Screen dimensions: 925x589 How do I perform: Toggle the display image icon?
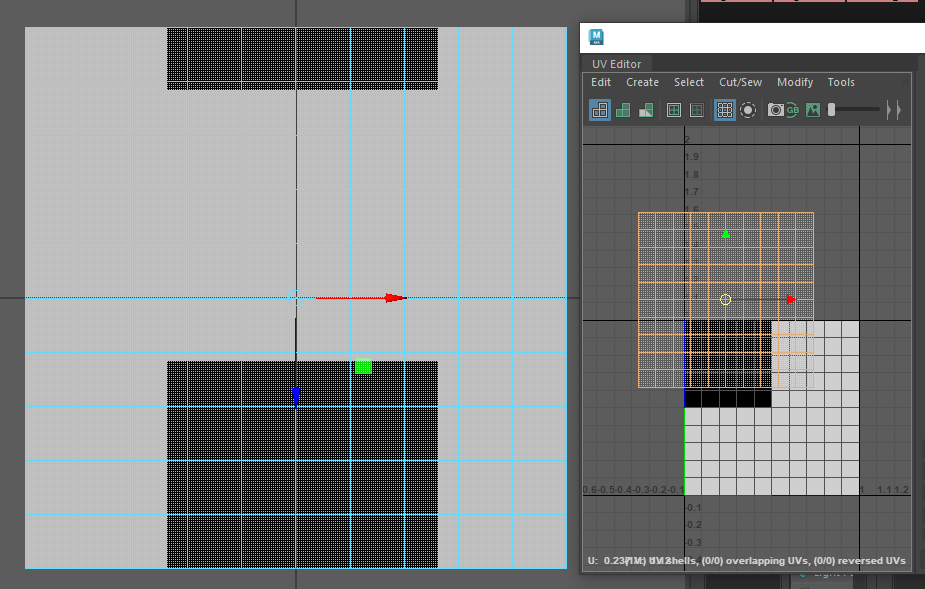coord(813,110)
